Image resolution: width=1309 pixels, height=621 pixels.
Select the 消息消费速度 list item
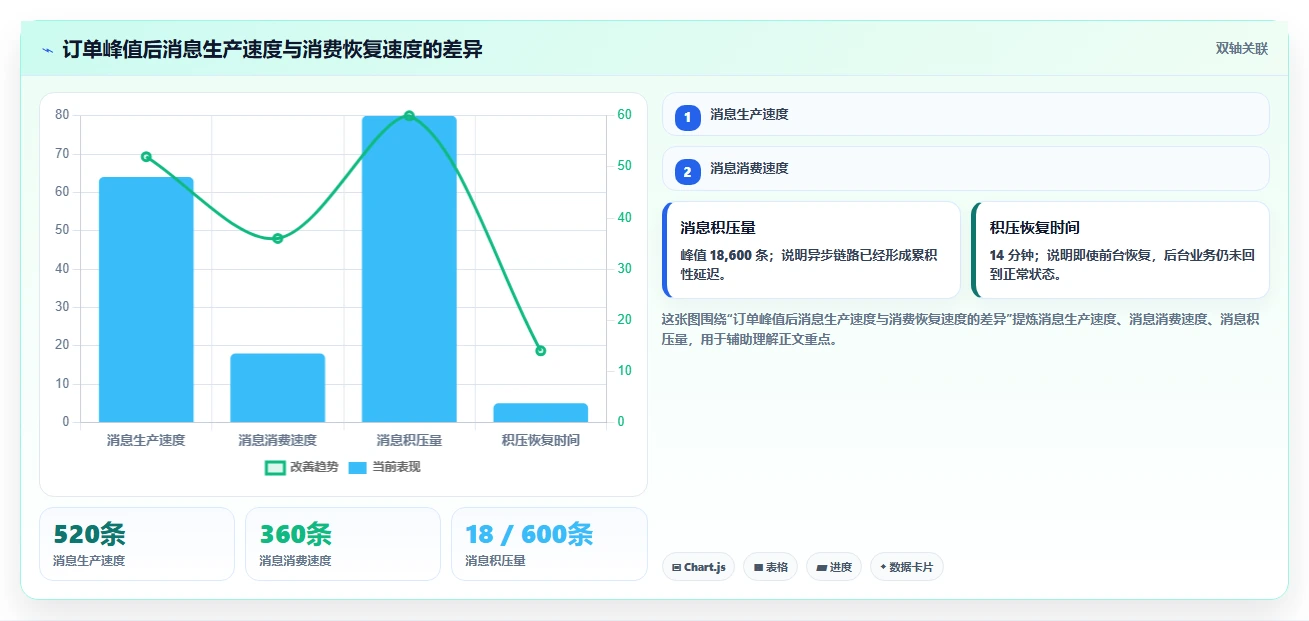click(965, 168)
